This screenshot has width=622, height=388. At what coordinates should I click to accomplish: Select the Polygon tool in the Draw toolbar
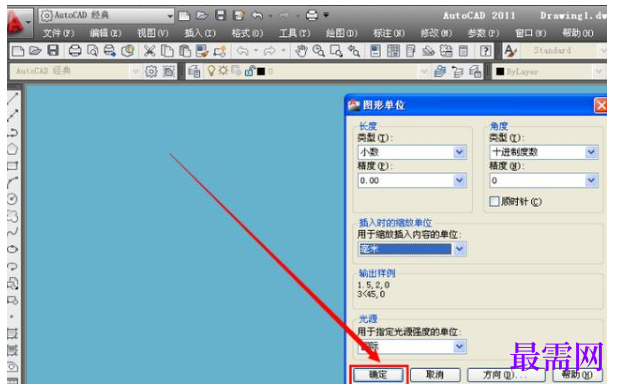point(13,149)
